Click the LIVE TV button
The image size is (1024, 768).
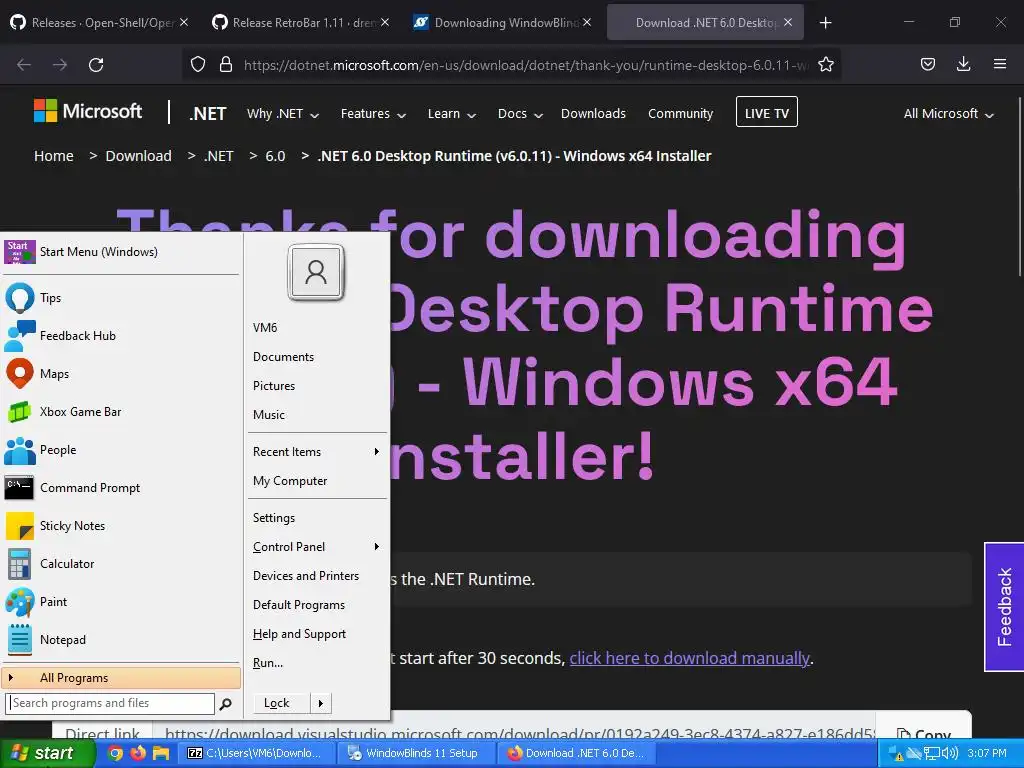766,112
